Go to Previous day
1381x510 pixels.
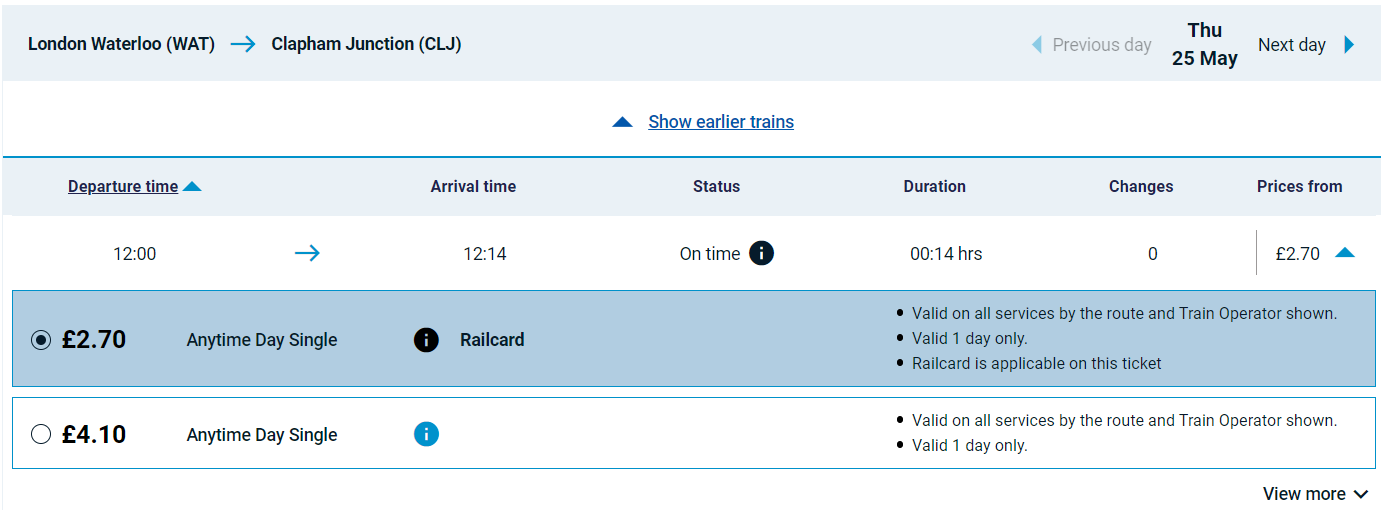(1102, 45)
